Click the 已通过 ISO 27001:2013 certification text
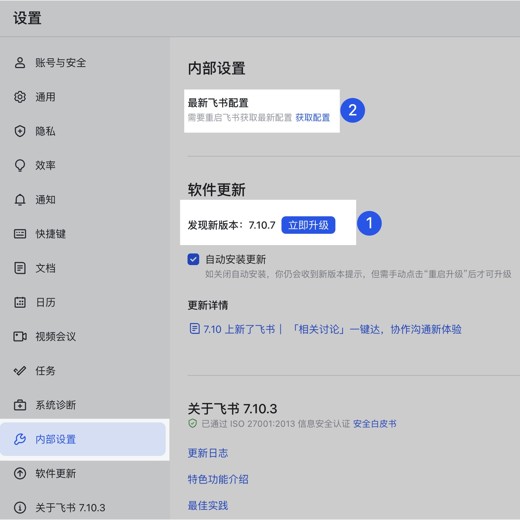The width and height of the screenshot is (520, 520). pyautogui.click(x=276, y=424)
